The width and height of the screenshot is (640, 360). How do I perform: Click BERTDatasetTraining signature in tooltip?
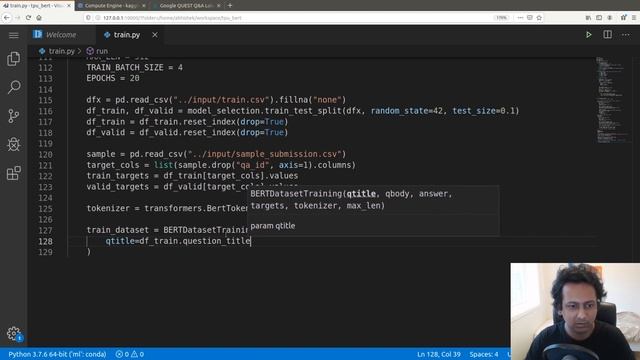point(351,200)
